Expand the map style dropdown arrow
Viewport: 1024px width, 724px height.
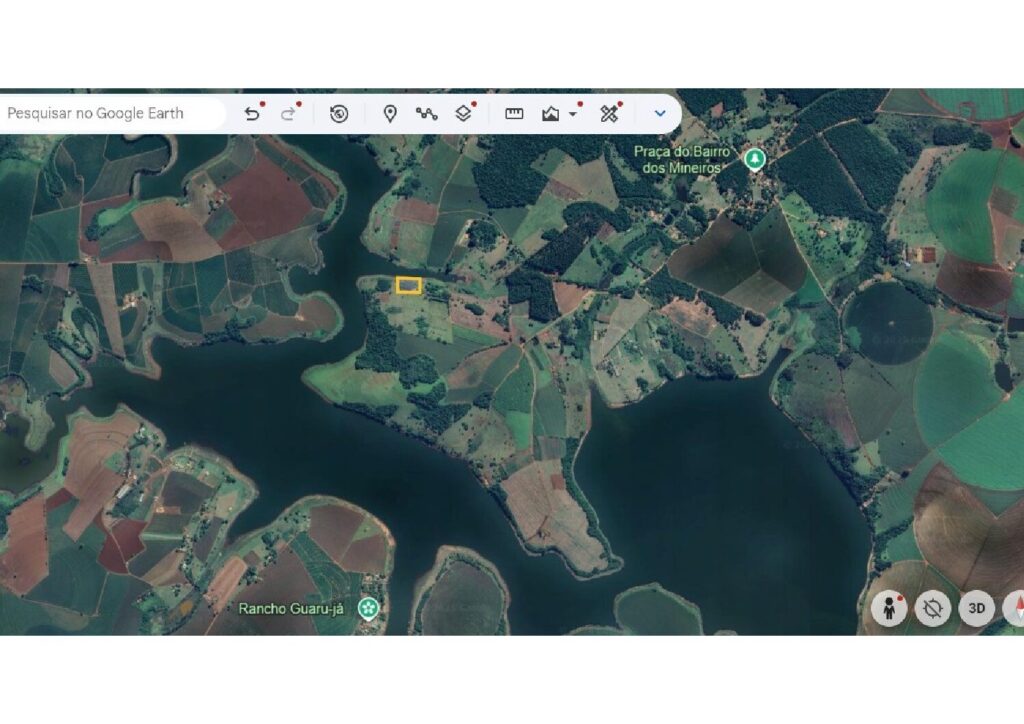573,114
